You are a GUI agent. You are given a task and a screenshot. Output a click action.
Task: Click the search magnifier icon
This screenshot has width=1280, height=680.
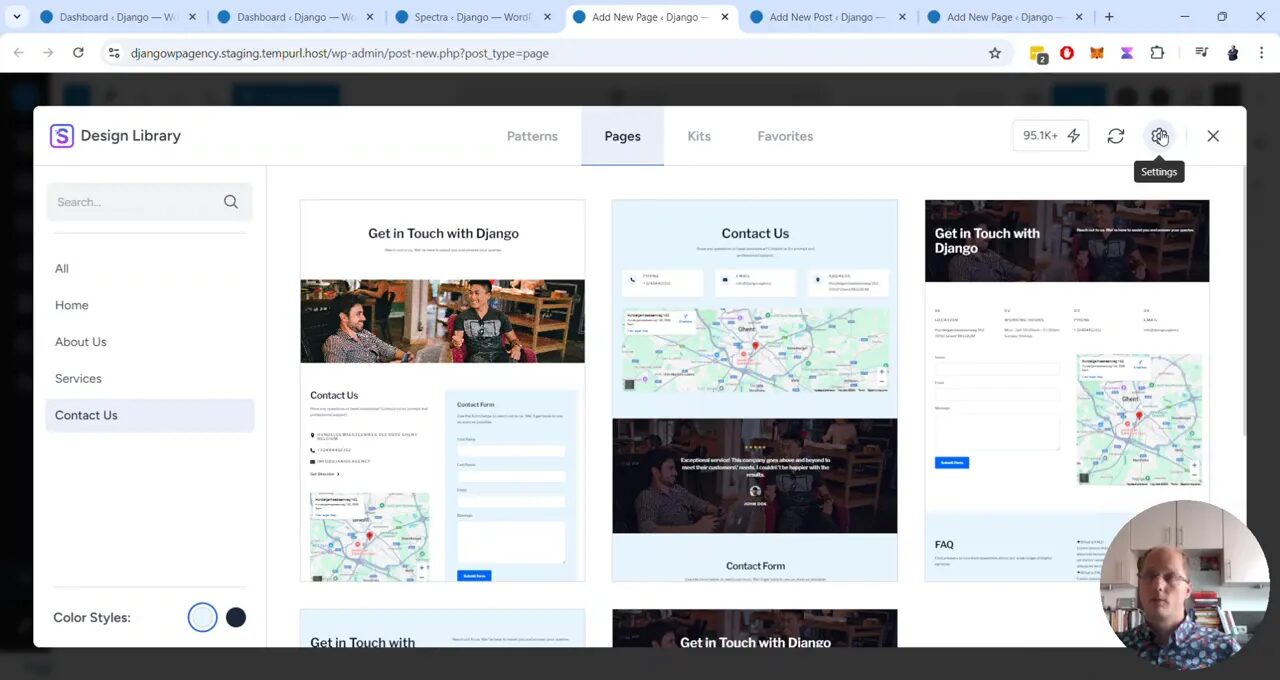tap(231, 202)
